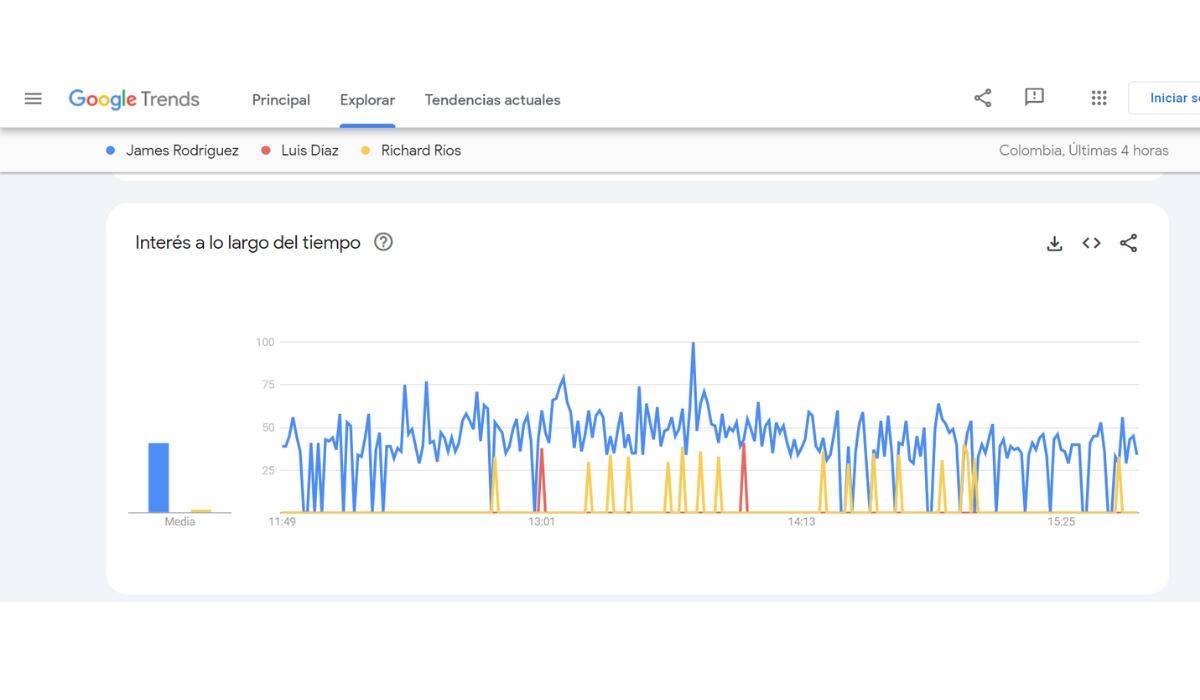Show help for Interés a lo largo del tiempo

(383, 242)
